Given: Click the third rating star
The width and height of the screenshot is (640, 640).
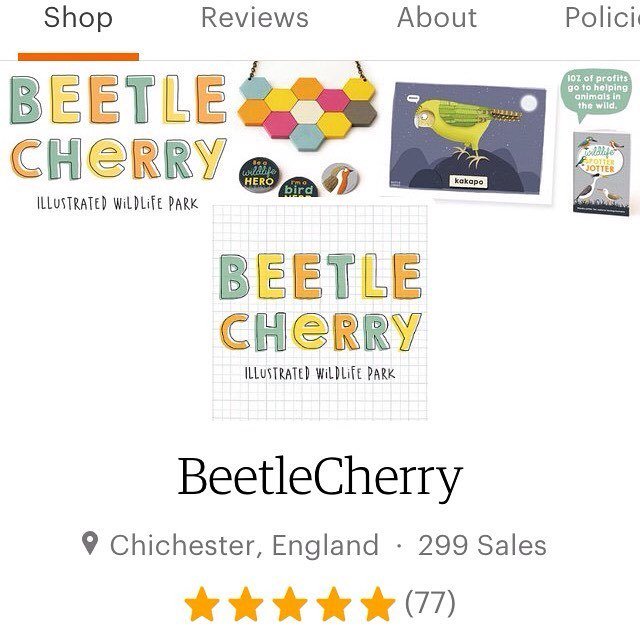Looking at the screenshot, I should [290, 604].
